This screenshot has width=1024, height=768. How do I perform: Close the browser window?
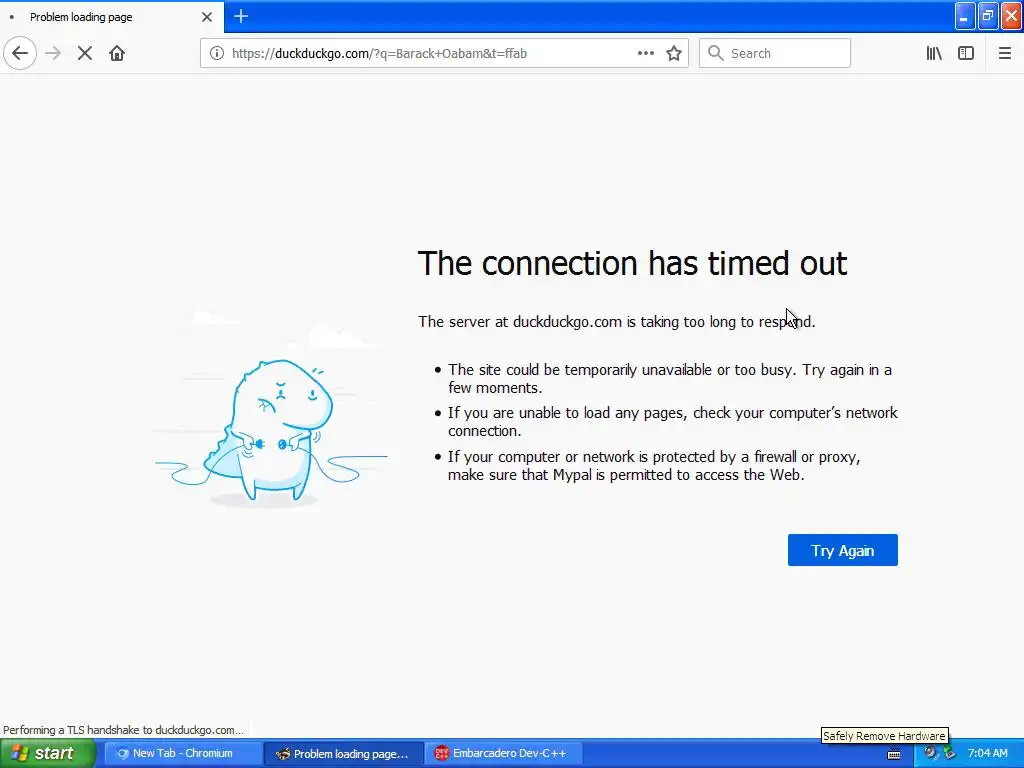pyautogui.click(x=1011, y=16)
